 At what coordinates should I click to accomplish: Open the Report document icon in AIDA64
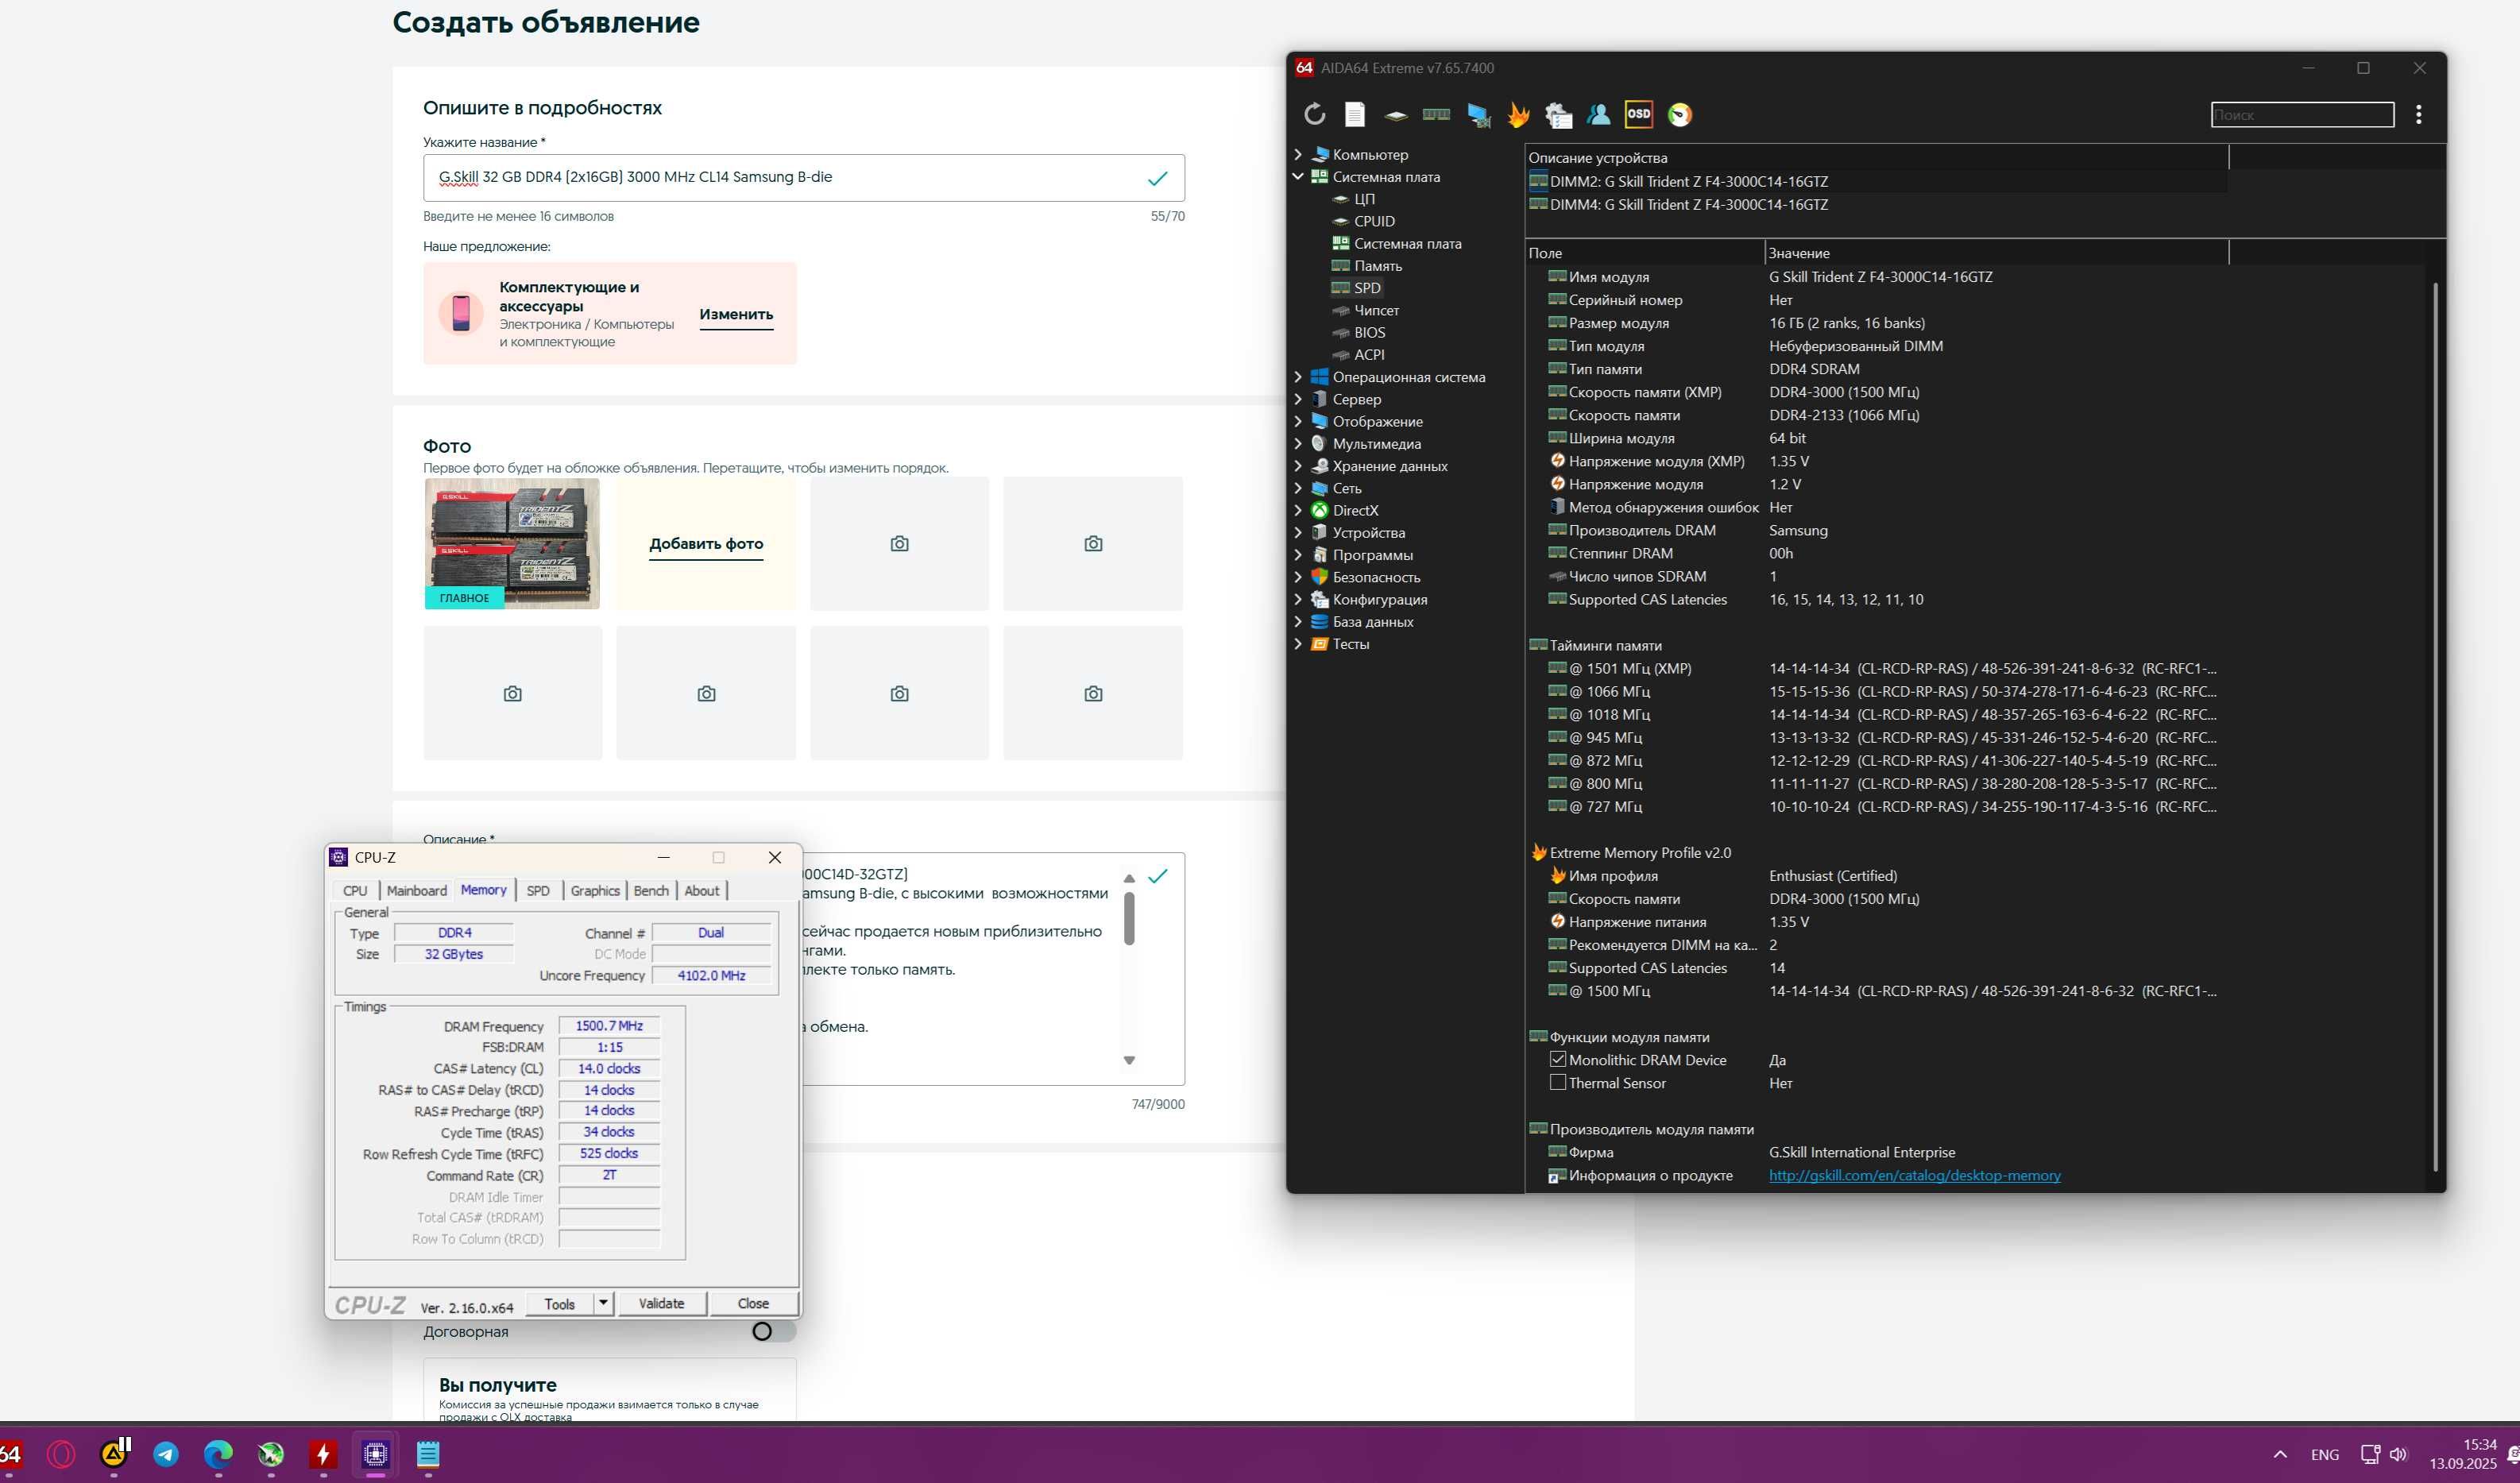pos(1354,114)
